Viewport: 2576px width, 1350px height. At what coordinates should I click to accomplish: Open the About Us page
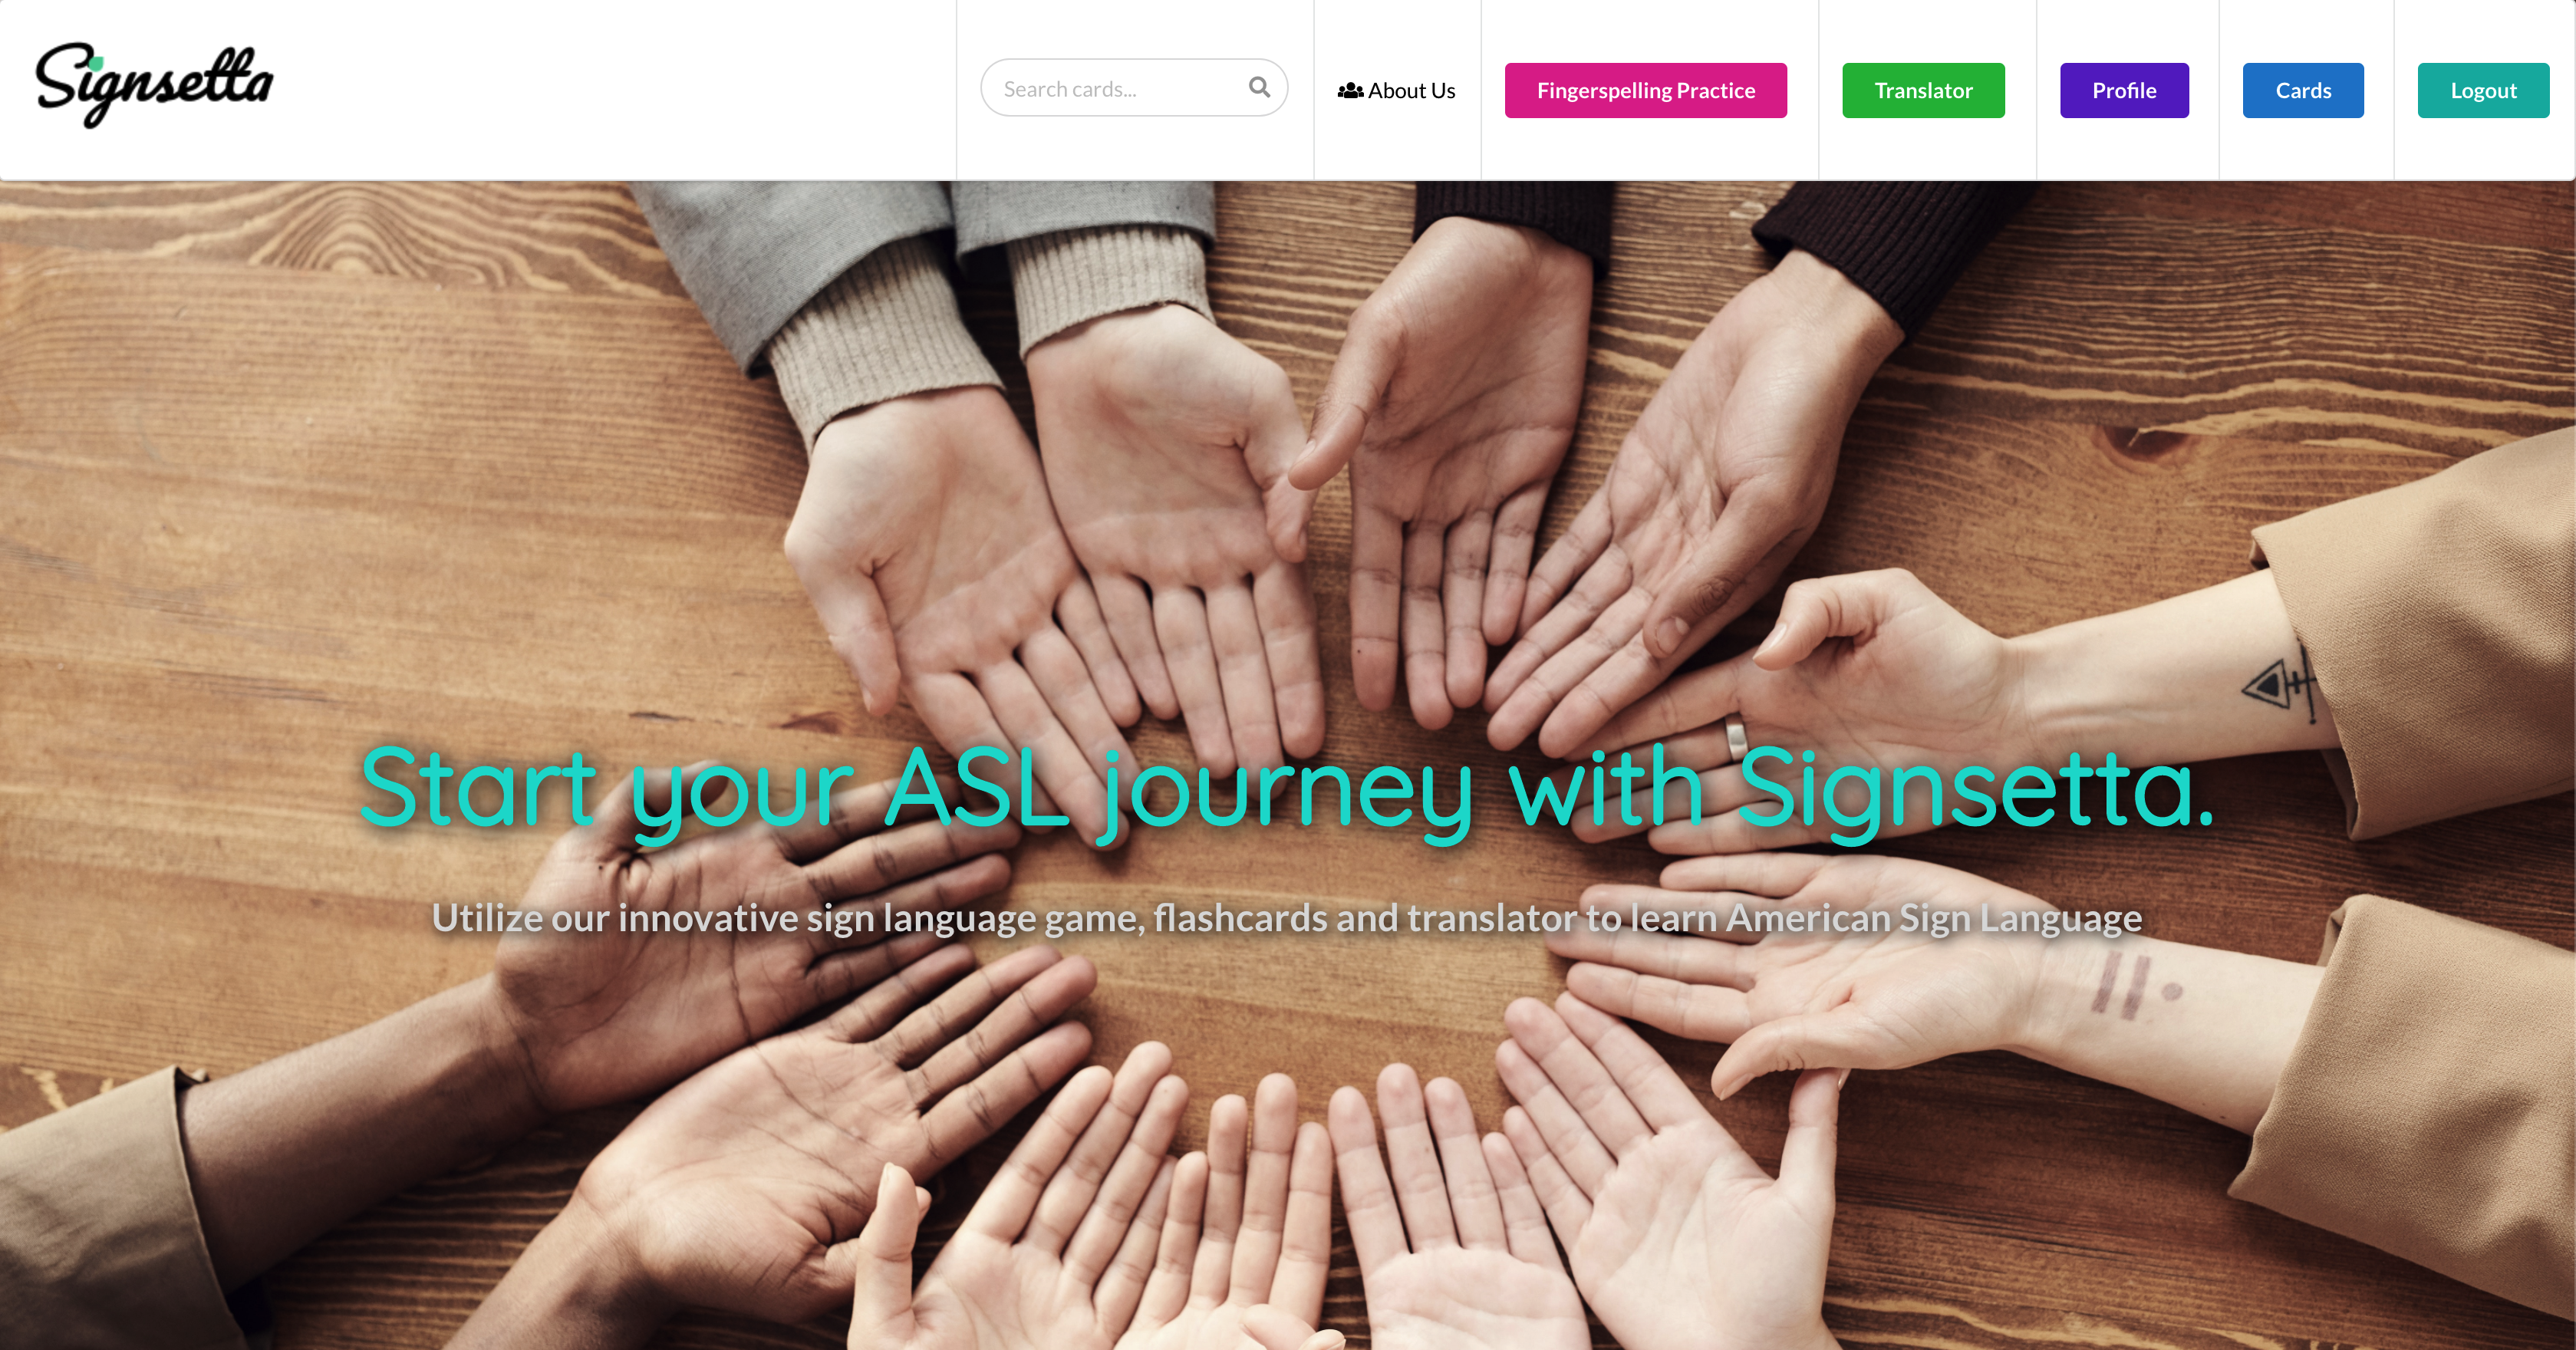(1397, 91)
